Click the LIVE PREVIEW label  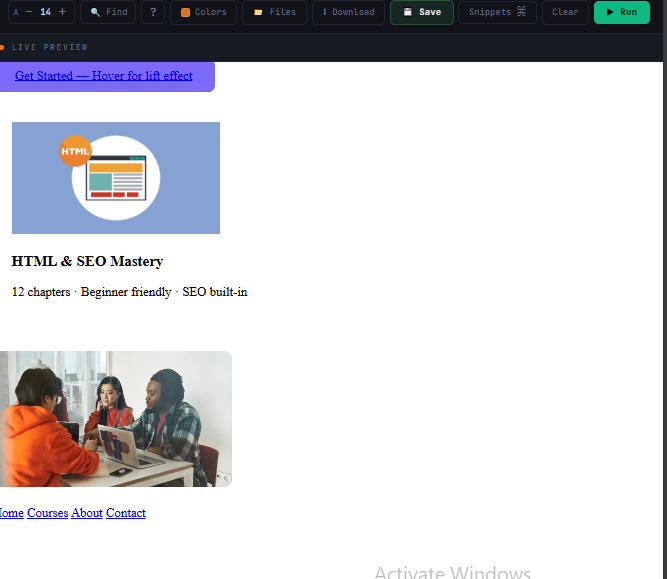pos(49,47)
